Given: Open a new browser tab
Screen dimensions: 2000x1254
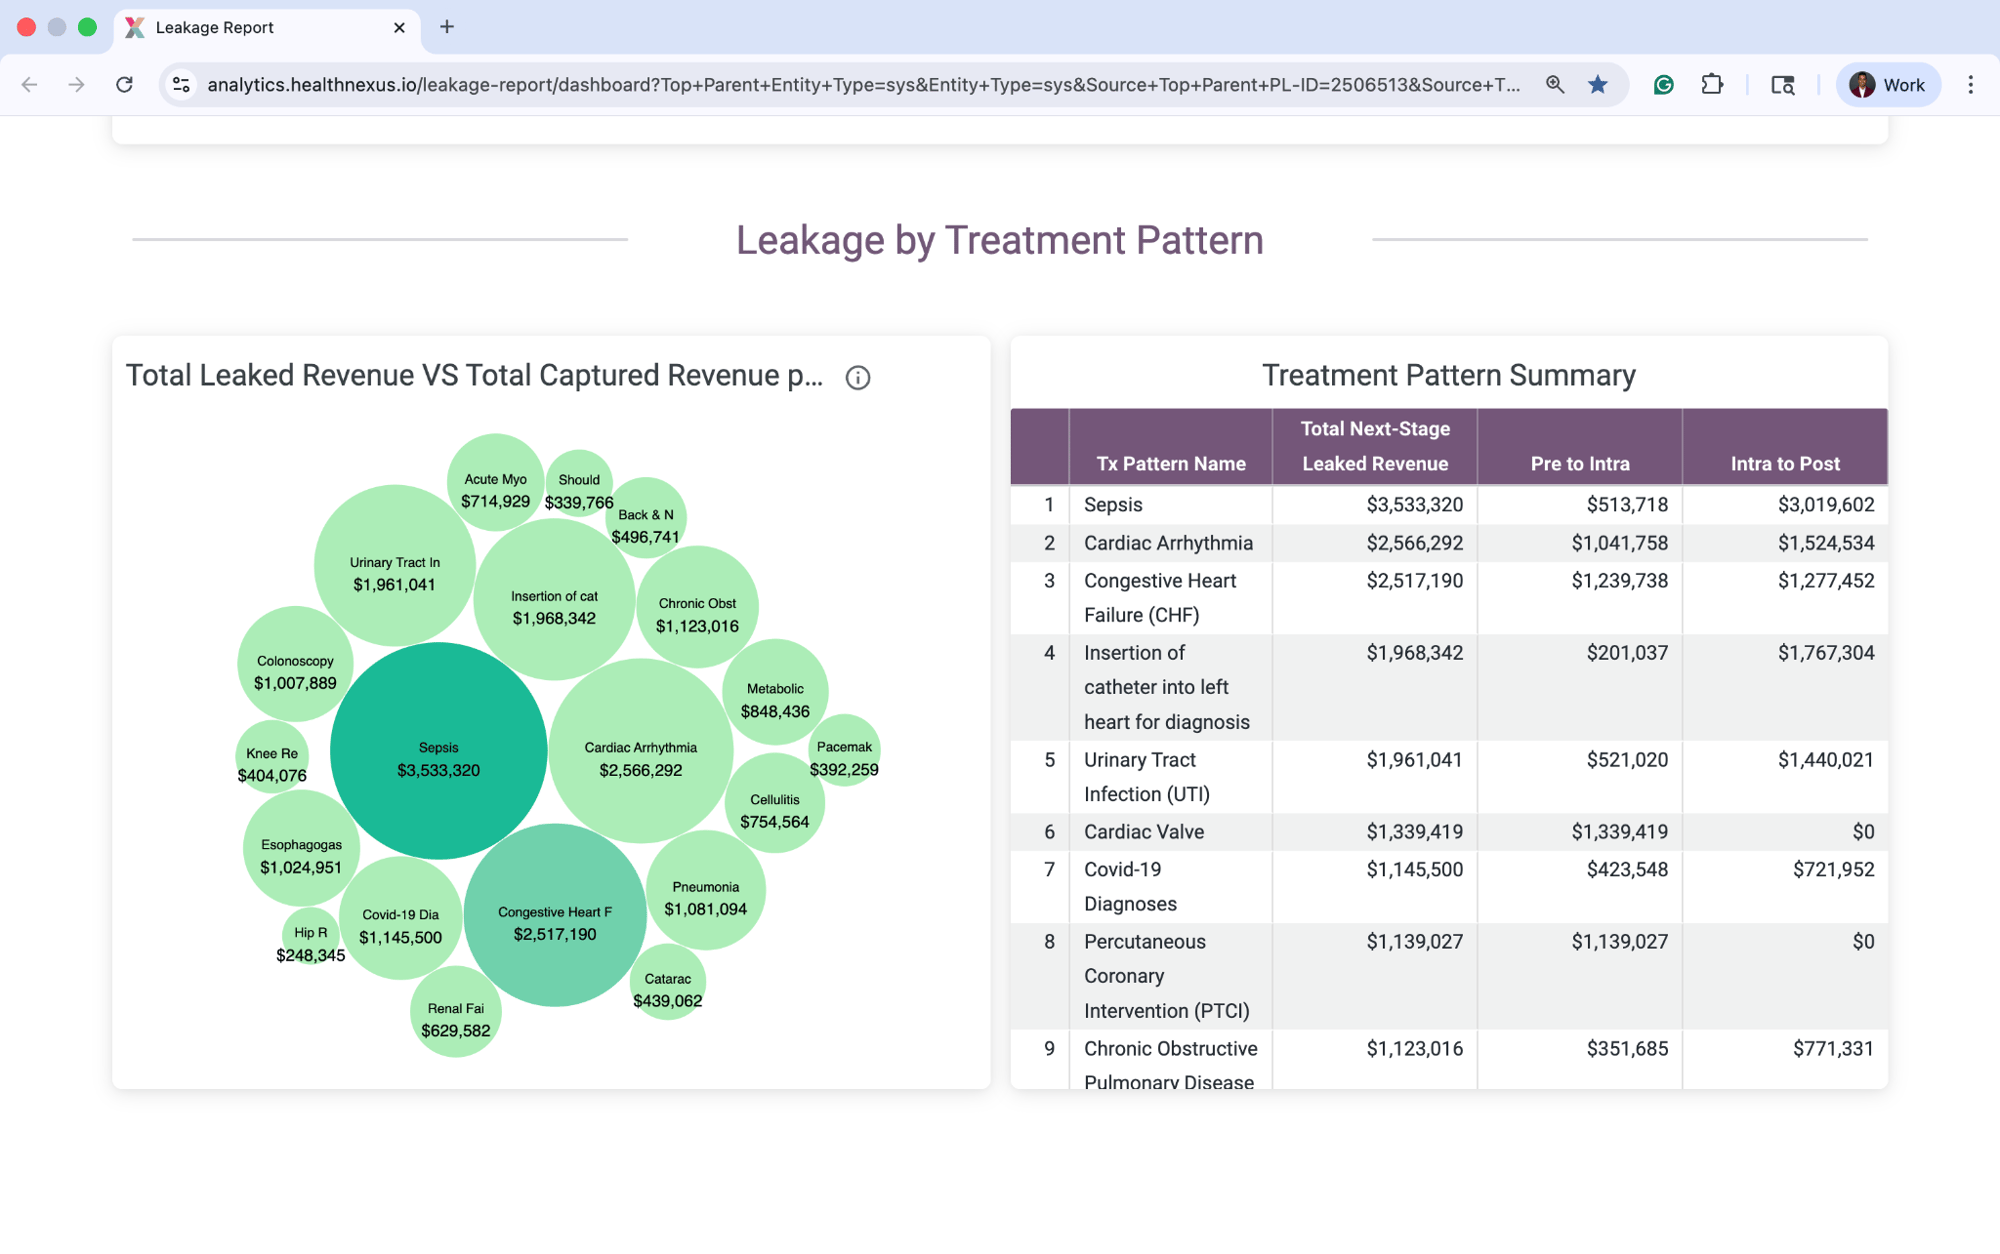Looking at the screenshot, I should [447, 27].
